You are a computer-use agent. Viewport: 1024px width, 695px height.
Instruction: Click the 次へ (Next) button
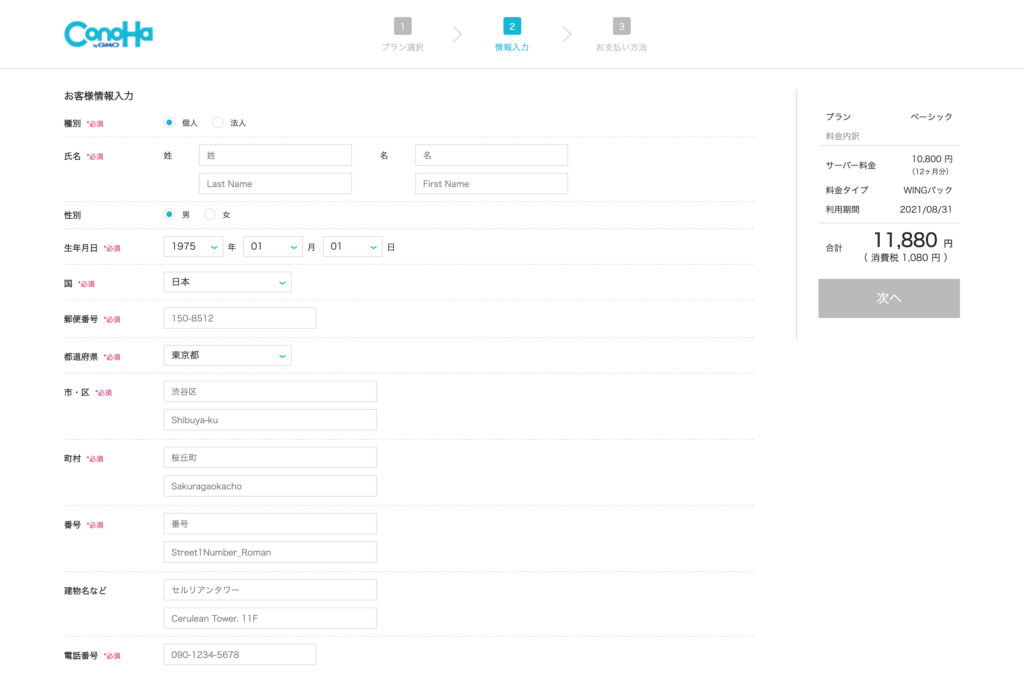(x=889, y=299)
